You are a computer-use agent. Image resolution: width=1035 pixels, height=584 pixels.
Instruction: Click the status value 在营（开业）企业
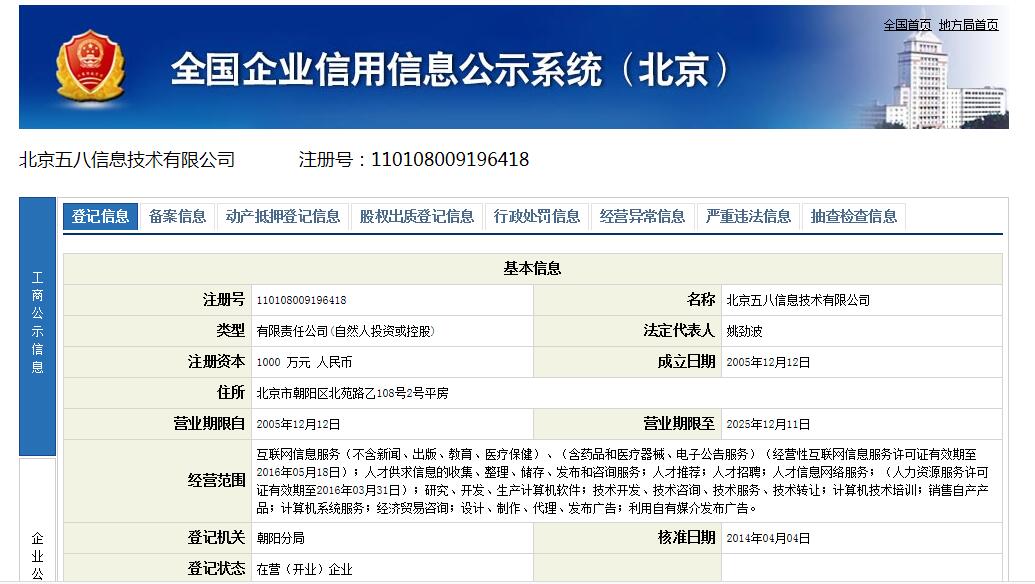click(x=304, y=569)
